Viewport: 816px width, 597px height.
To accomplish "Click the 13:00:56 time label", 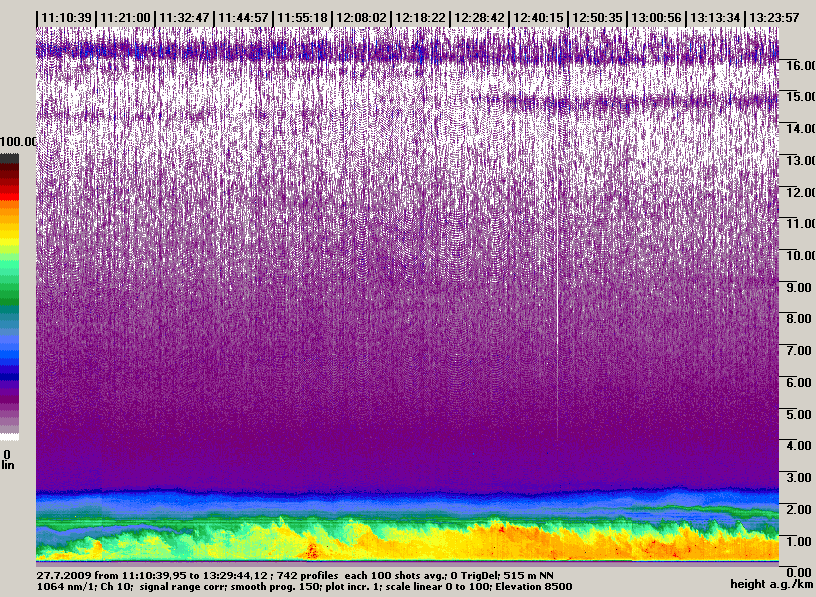I will [656, 18].
